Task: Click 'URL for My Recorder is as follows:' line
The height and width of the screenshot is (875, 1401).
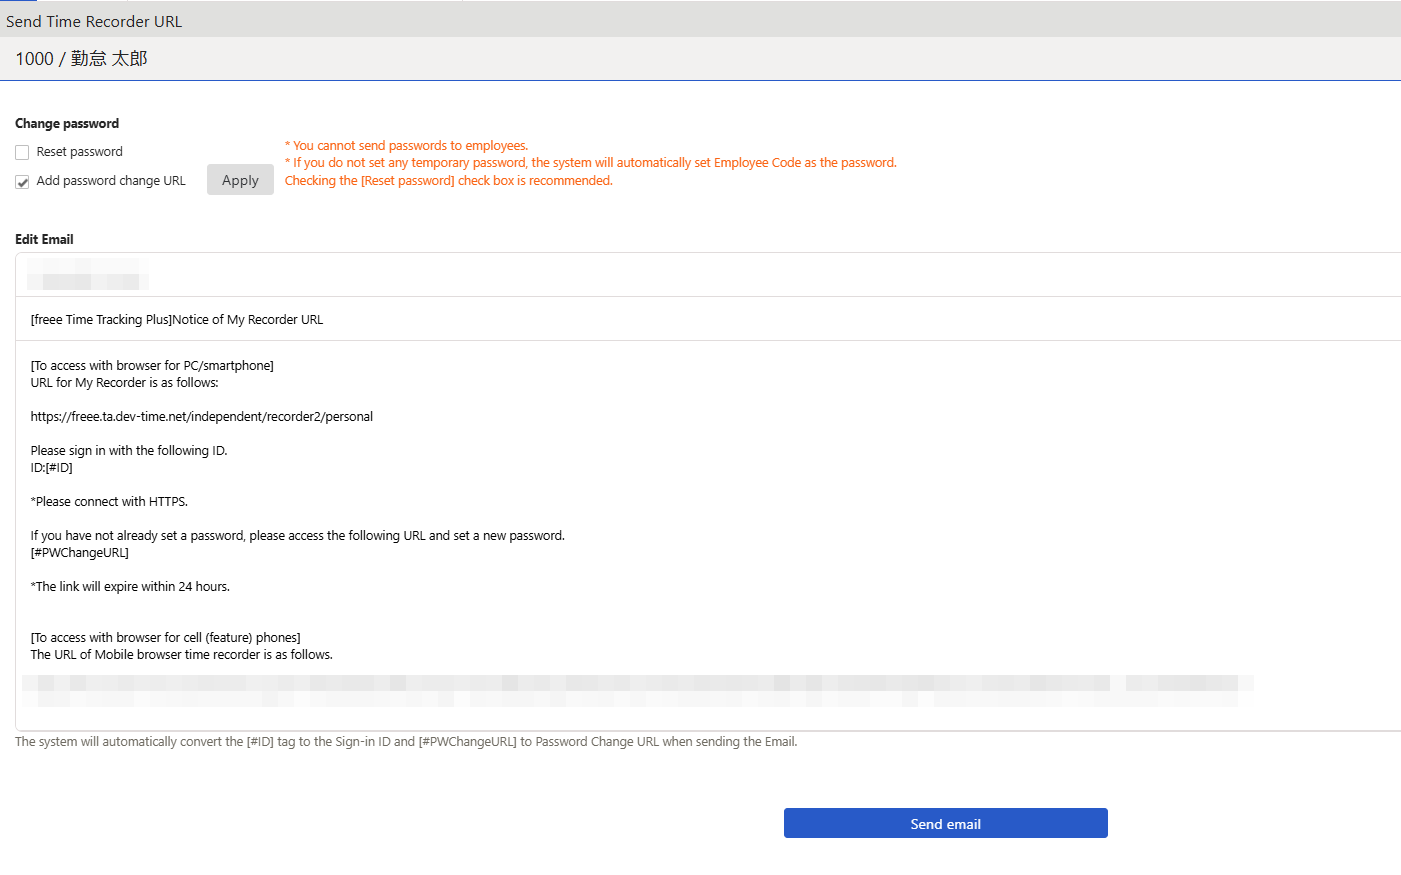Action: [125, 383]
